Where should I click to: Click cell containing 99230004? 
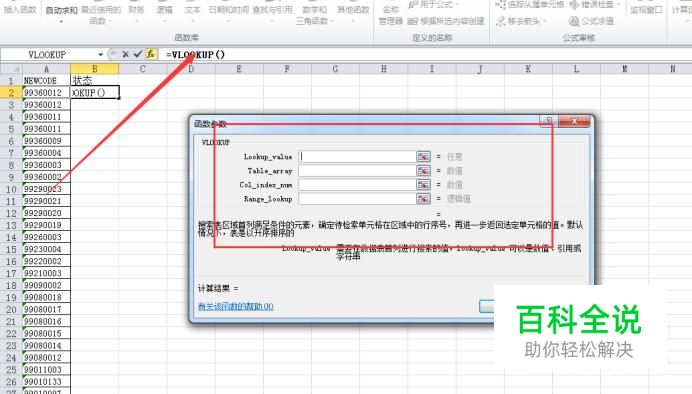[46, 249]
